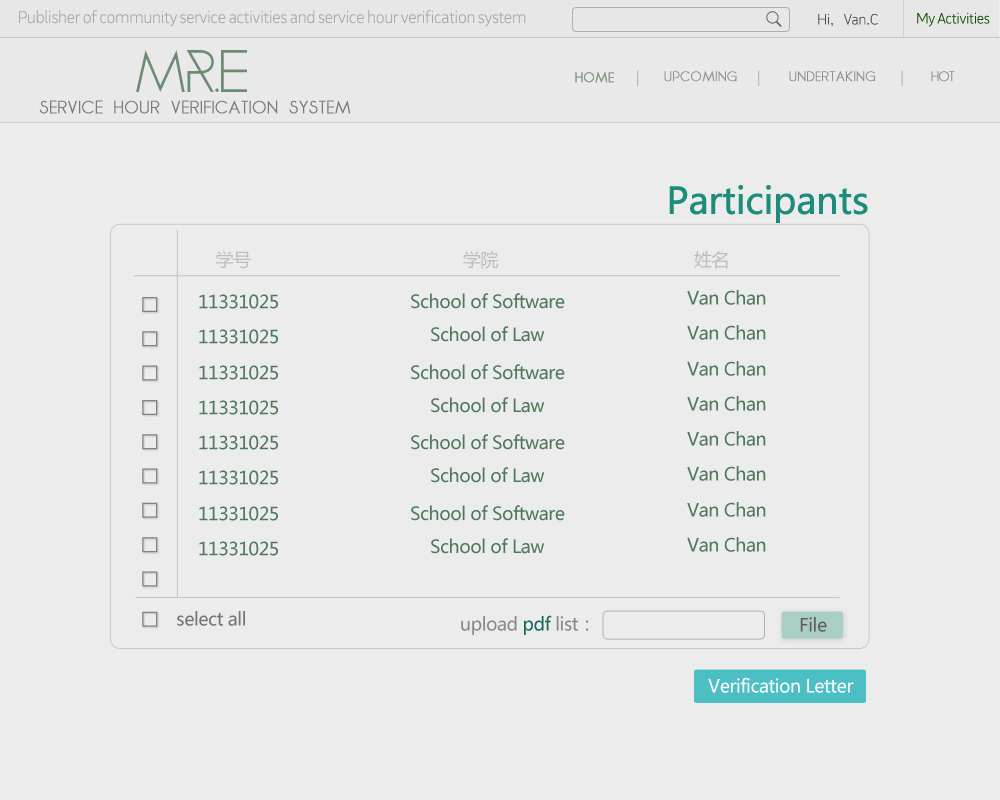Click the upload pdf list input field
The image size is (1000, 800).
pos(684,625)
